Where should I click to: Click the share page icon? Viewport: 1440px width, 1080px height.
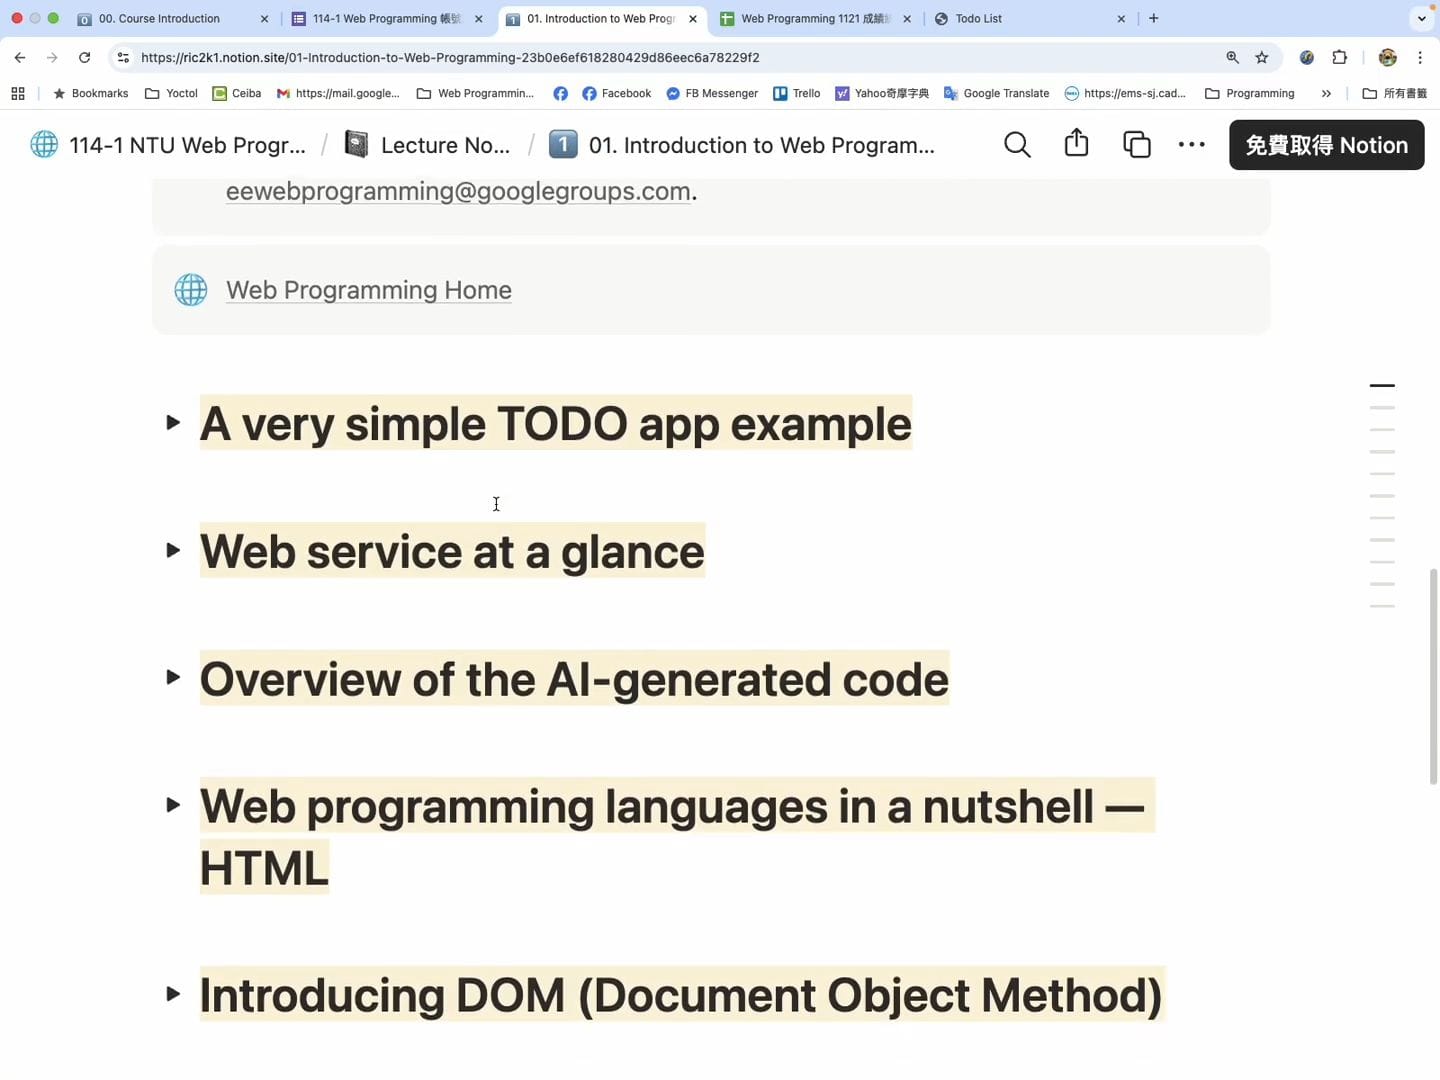pos(1076,144)
